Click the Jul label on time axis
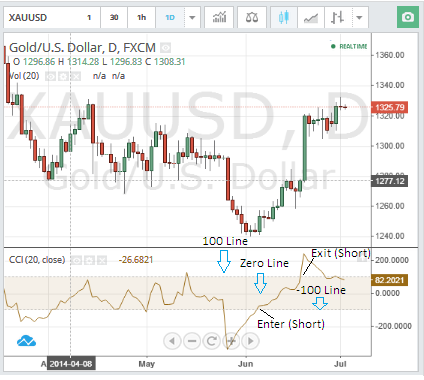 340,364
